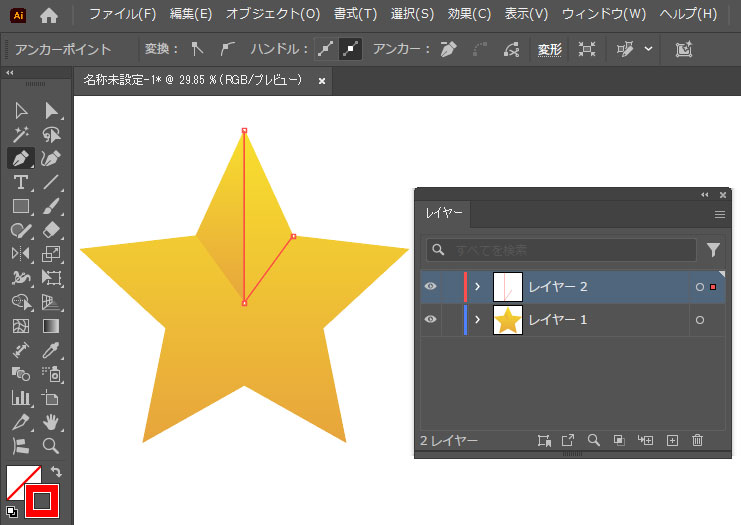This screenshot has height=525, width=741.
Task: Choose the Magic Wand tool
Action: tap(19, 134)
